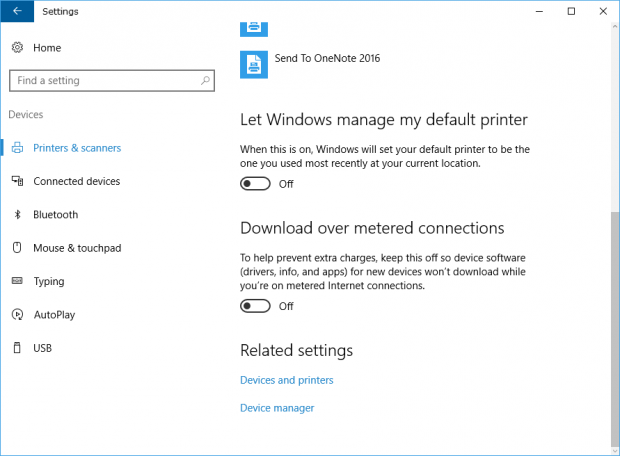The image size is (620, 456).
Task: Click the Printers & scanners printer icon
Action: (17, 148)
